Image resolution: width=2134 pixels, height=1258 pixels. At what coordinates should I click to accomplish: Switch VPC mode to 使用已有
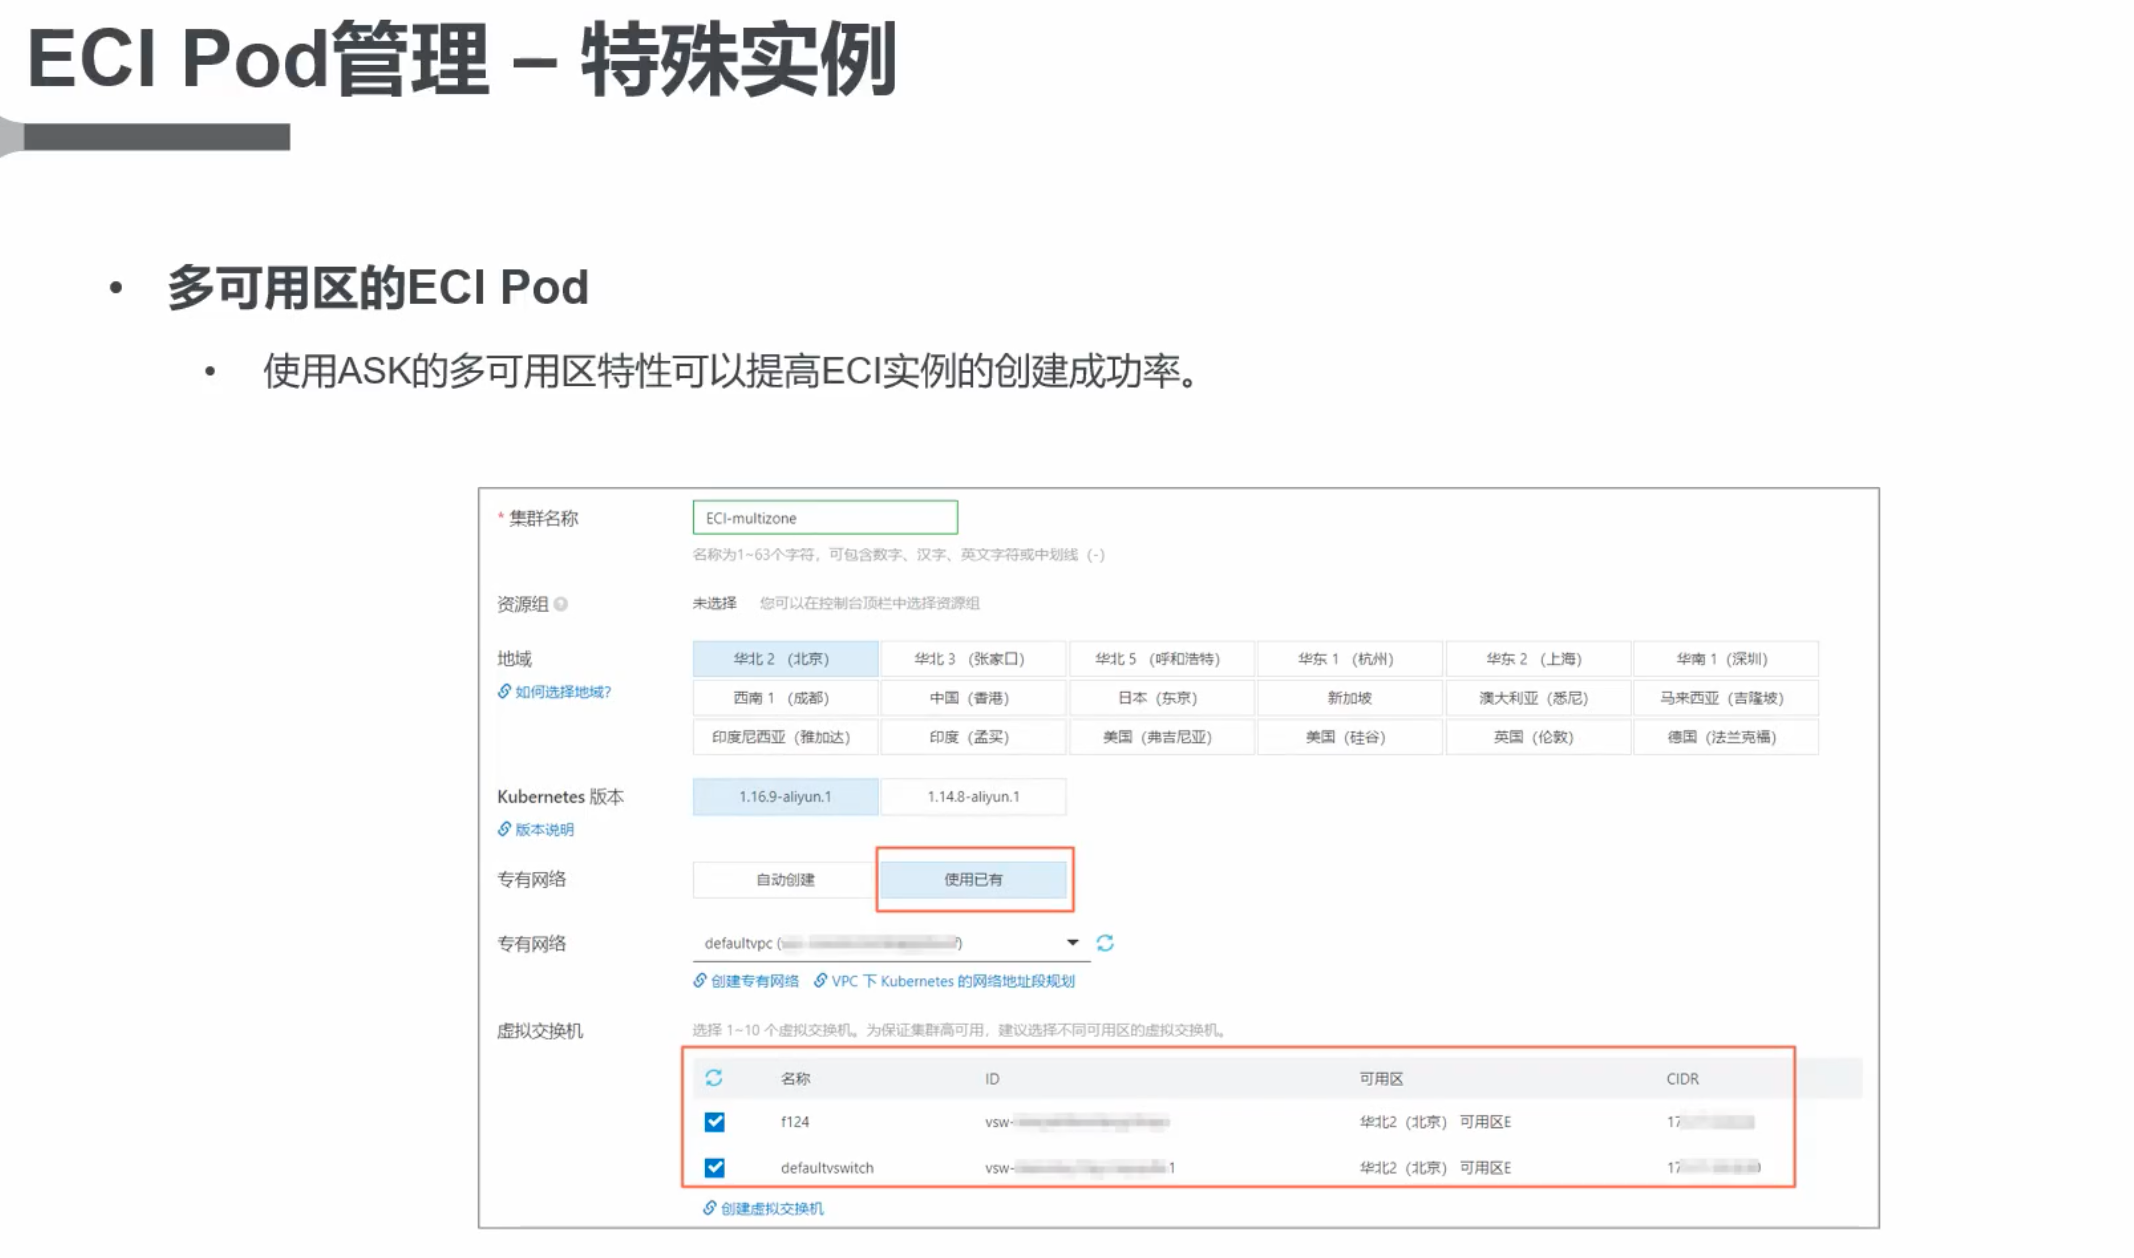974,880
